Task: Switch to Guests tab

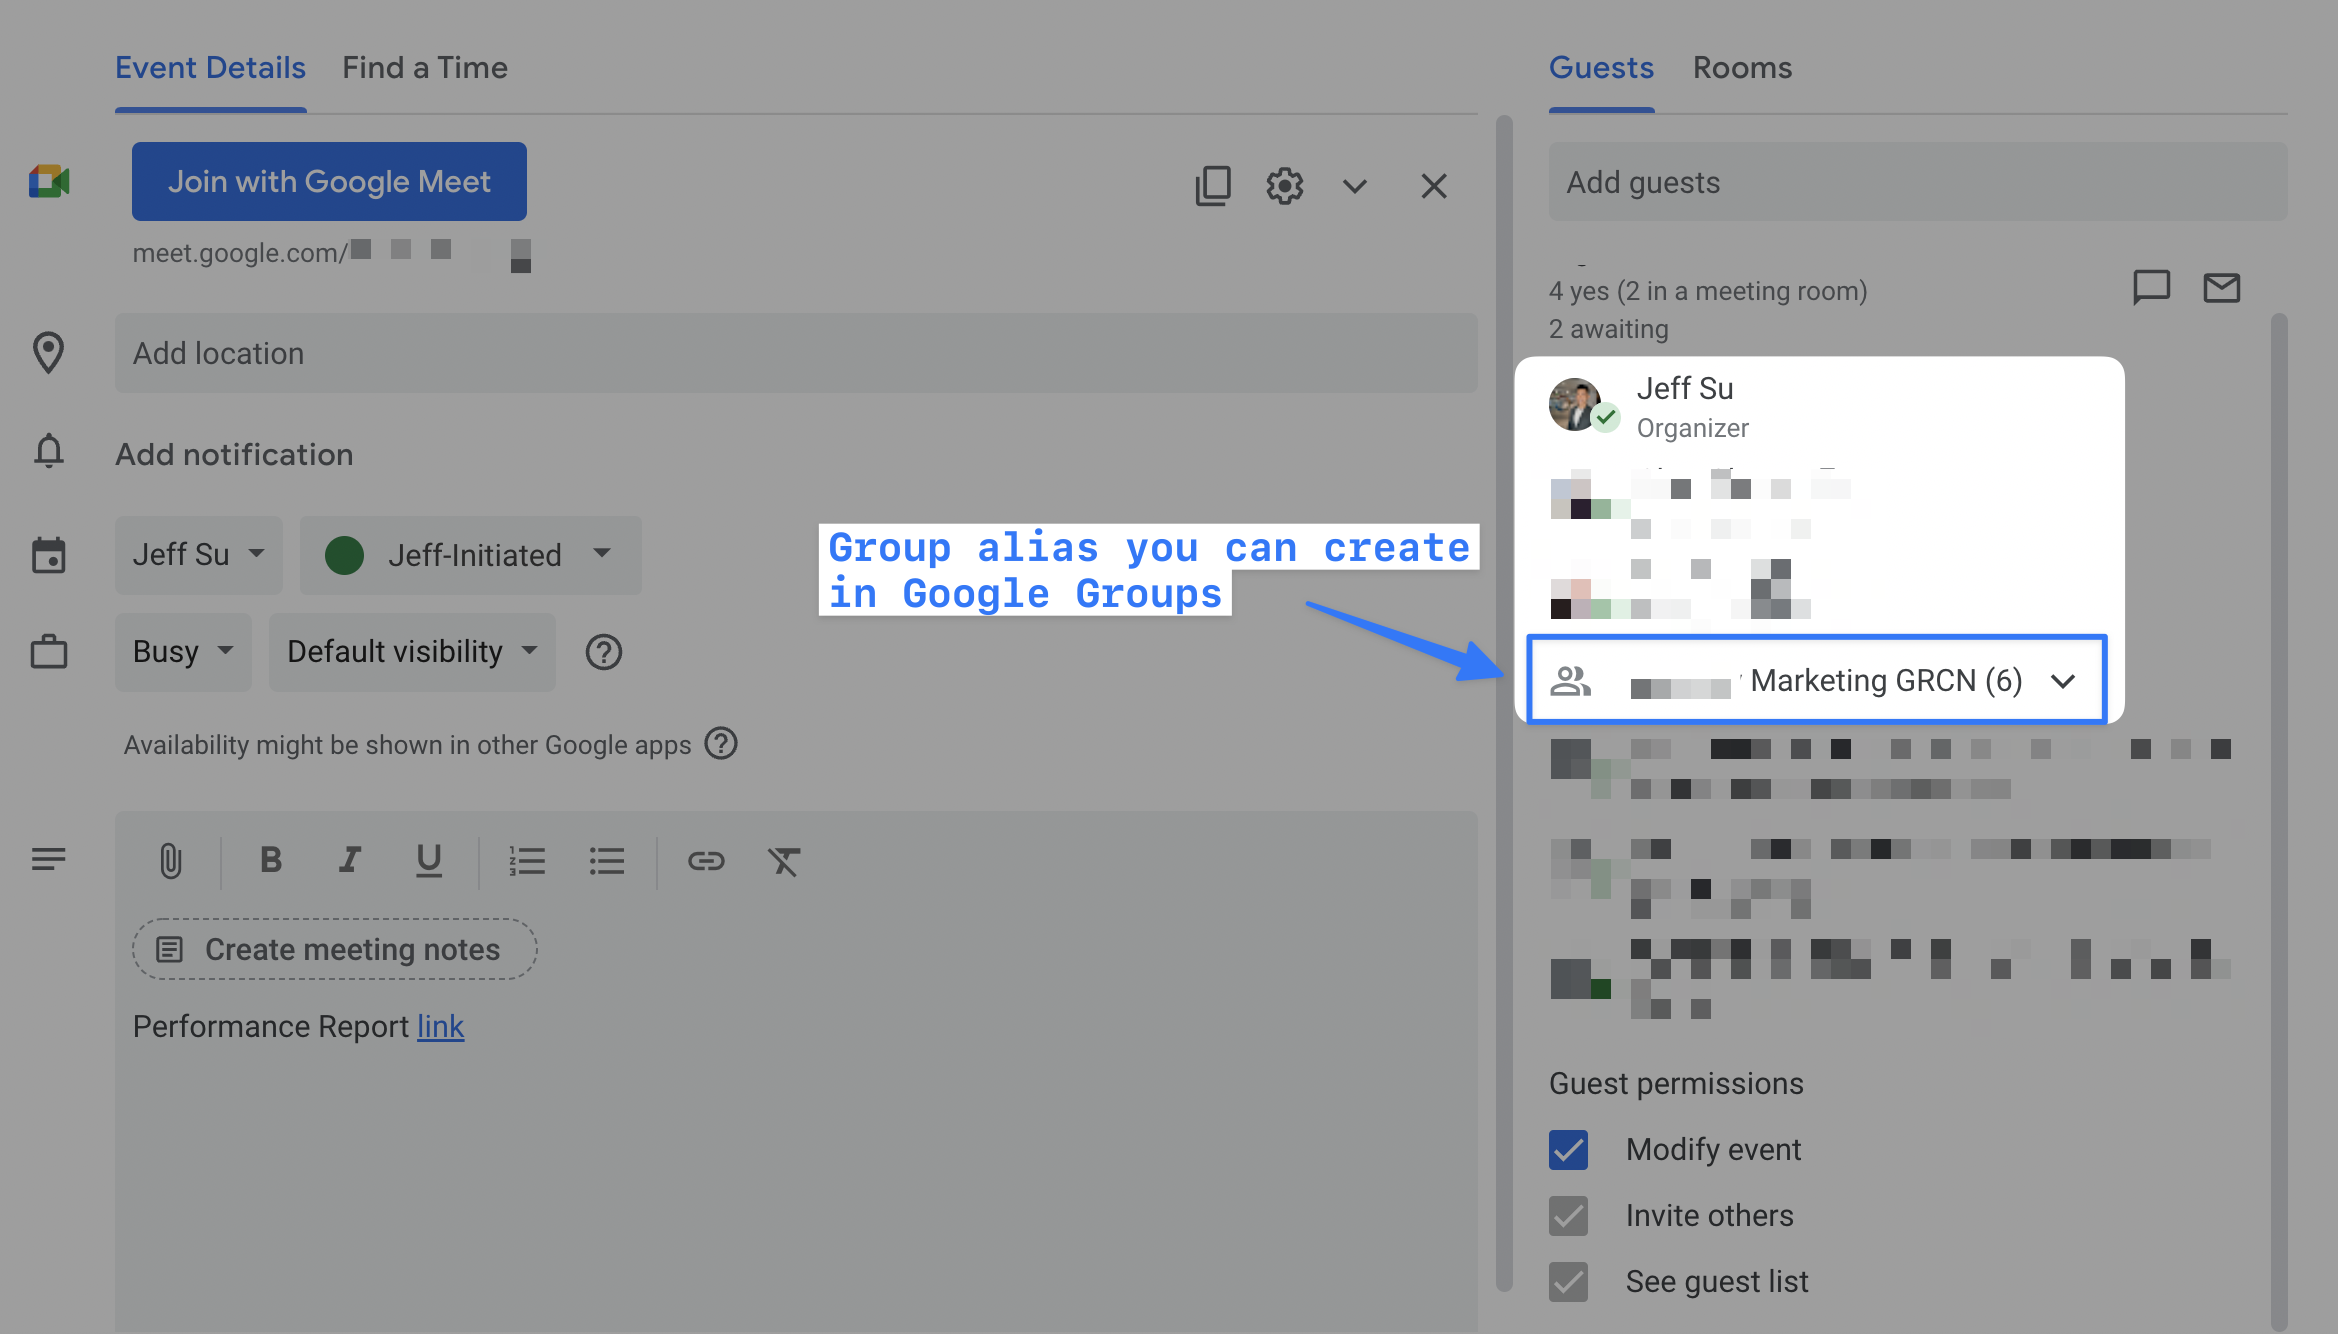Action: pos(1601,67)
